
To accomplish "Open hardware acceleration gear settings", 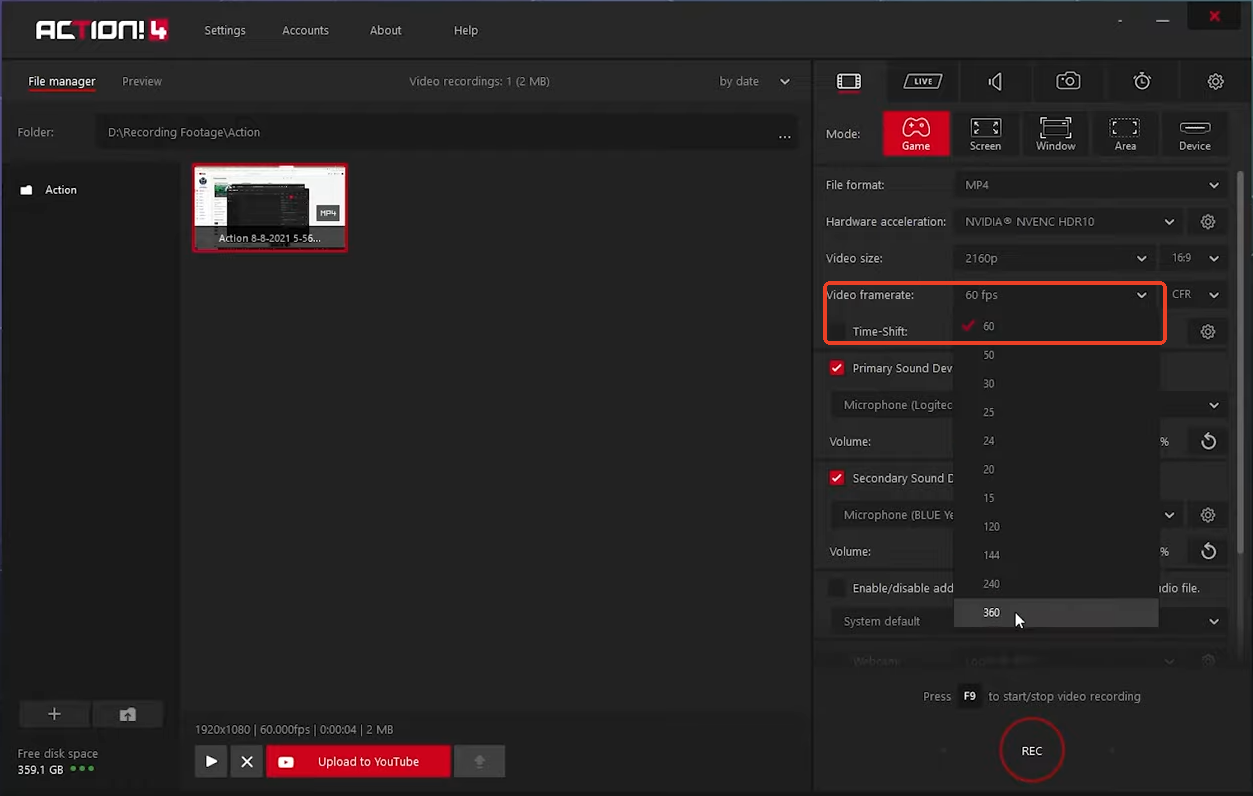I will 1207,222.
